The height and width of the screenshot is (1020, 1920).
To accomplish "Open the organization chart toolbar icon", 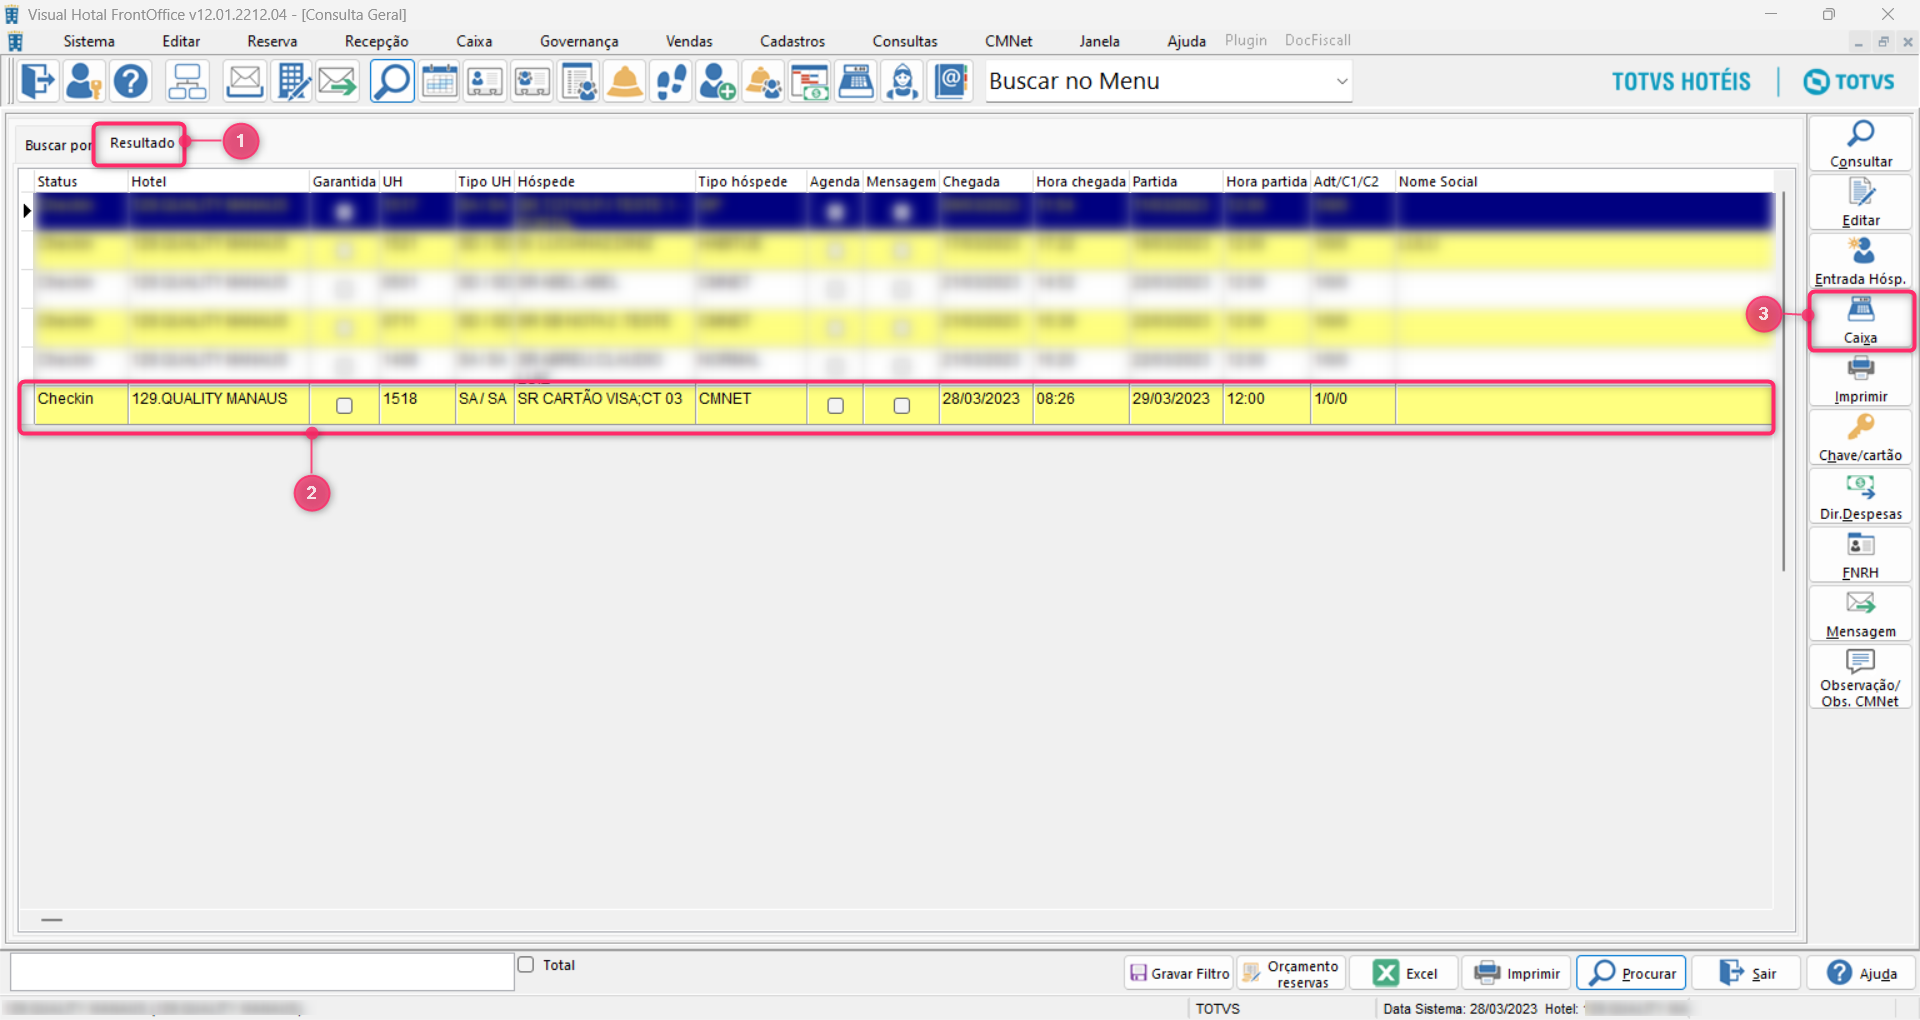I will tap(187, 81).
